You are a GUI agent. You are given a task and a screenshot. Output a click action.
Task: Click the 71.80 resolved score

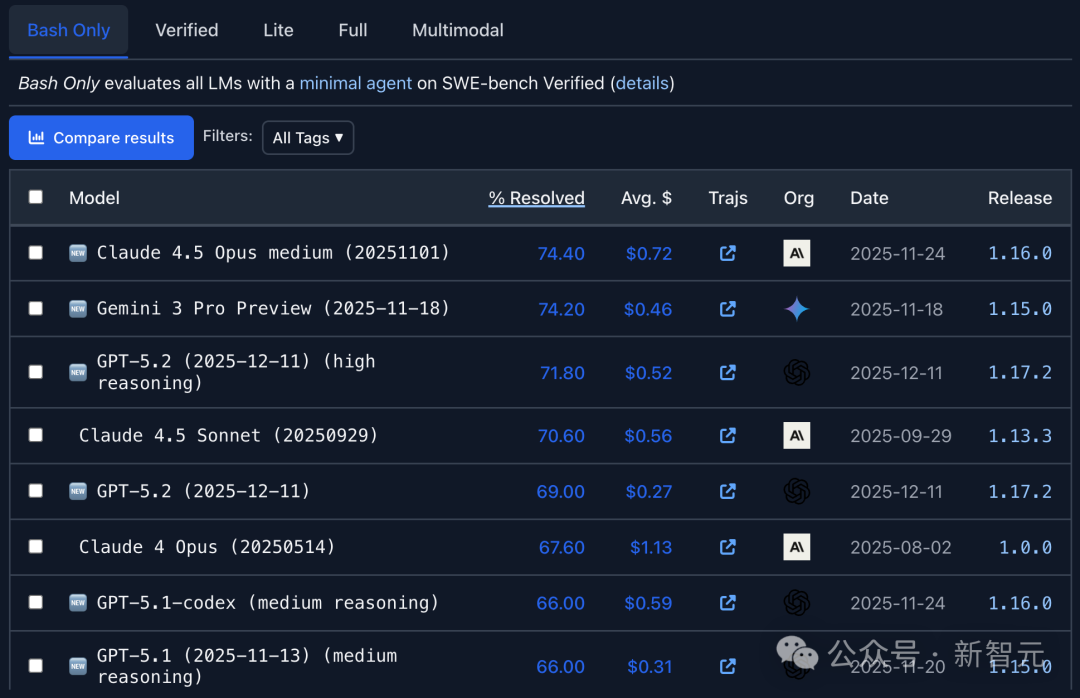562,373
